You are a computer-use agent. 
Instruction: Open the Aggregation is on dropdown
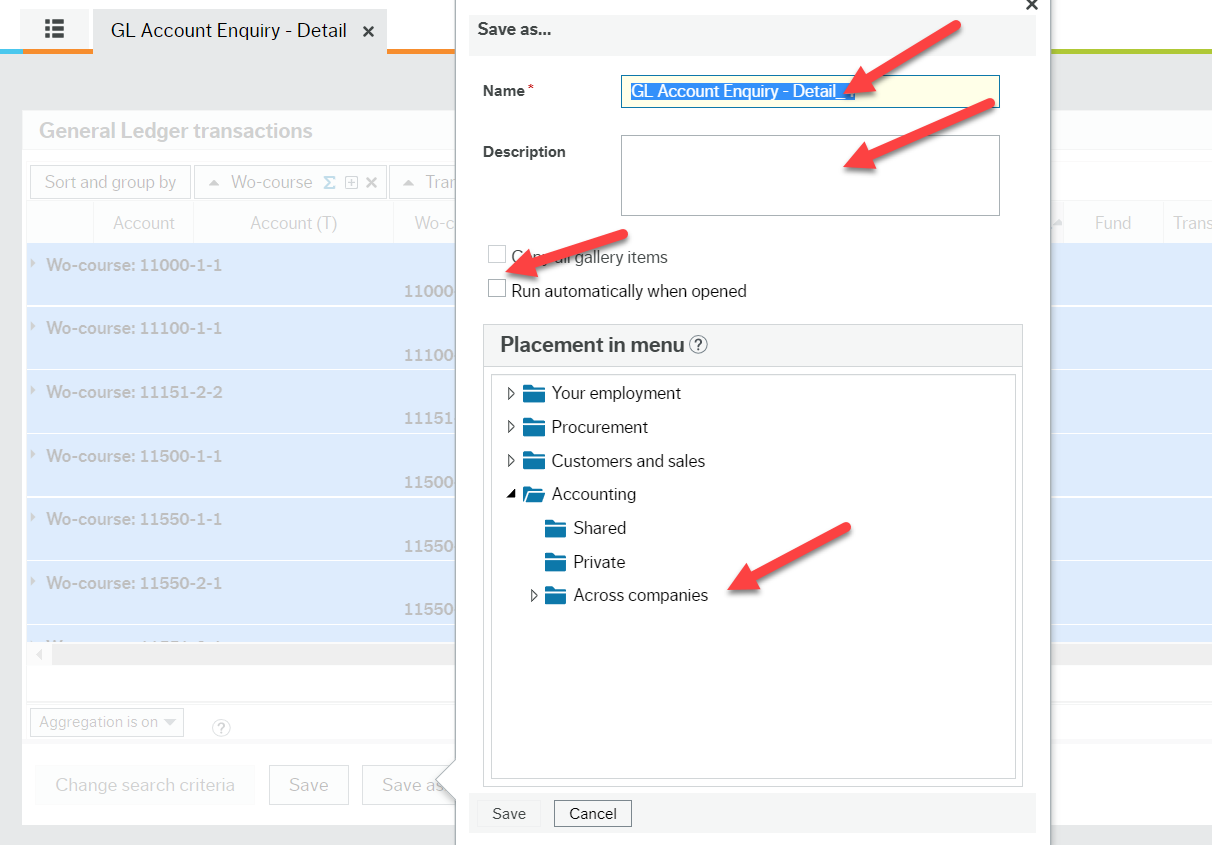(x=106, y=722)
